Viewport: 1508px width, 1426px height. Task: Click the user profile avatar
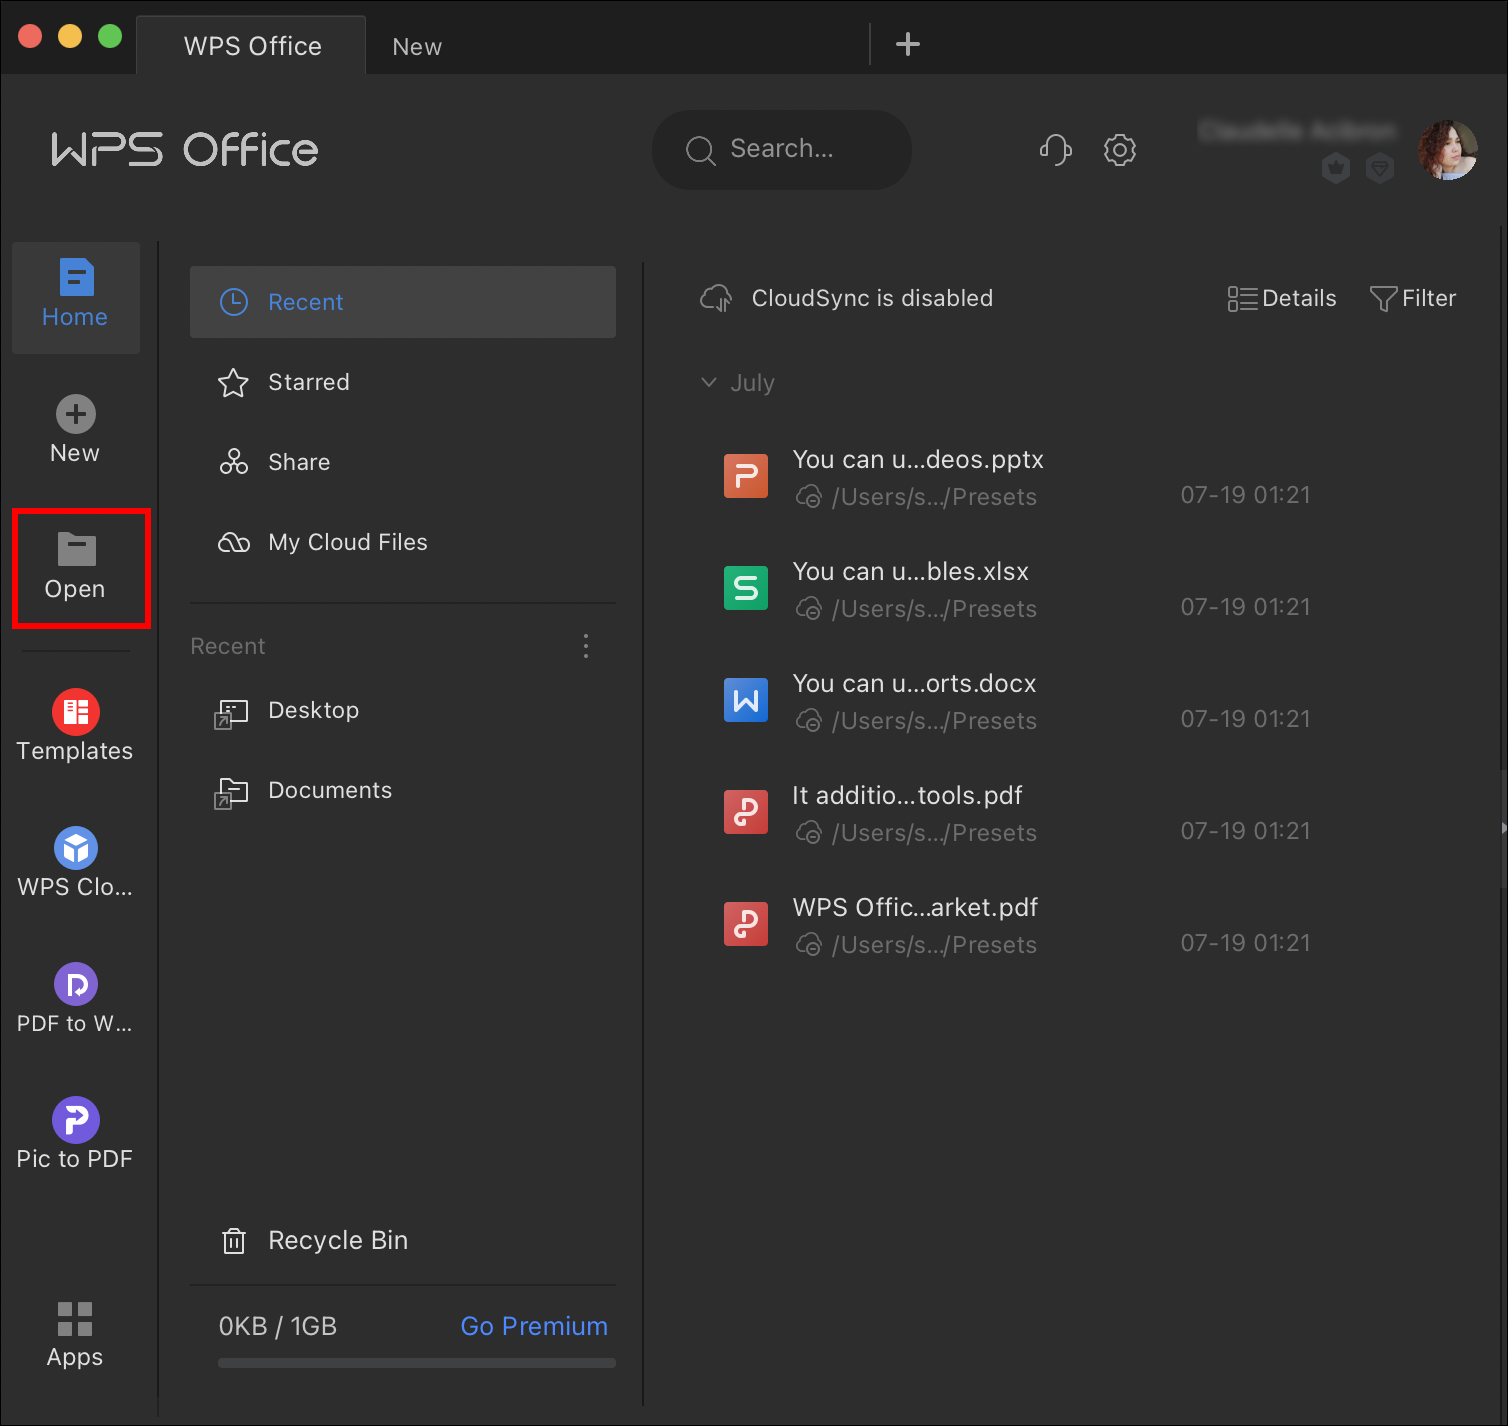tap(1447, 150)
